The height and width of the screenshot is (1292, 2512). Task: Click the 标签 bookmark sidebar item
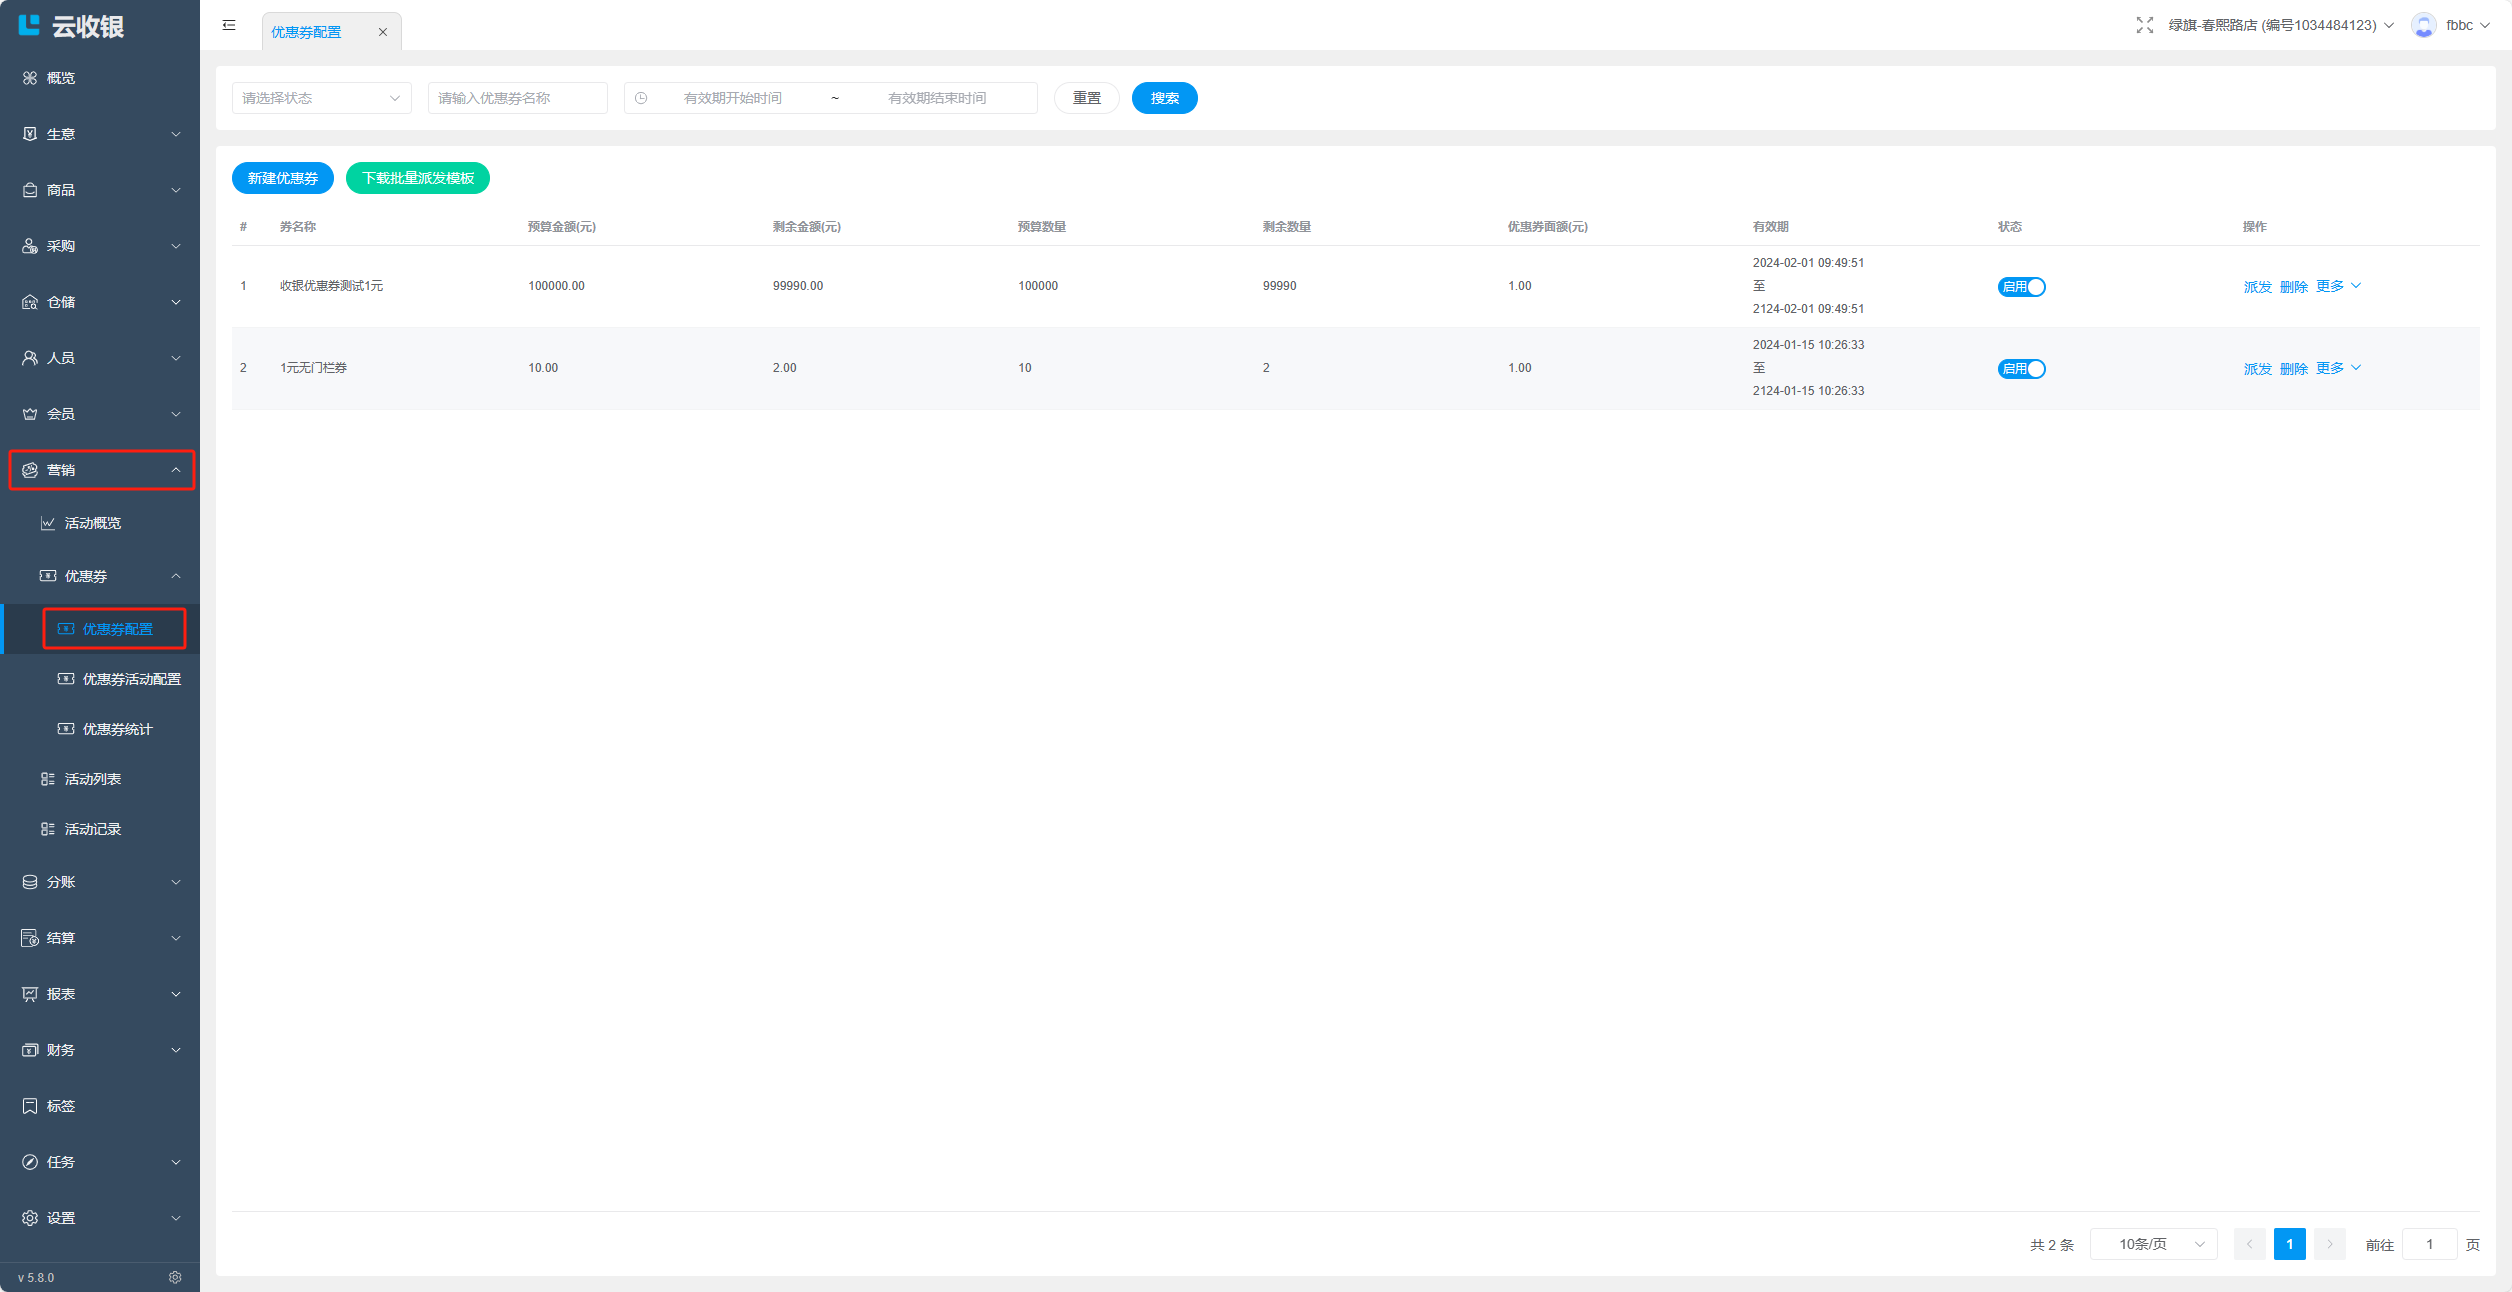click(60, 1106)
